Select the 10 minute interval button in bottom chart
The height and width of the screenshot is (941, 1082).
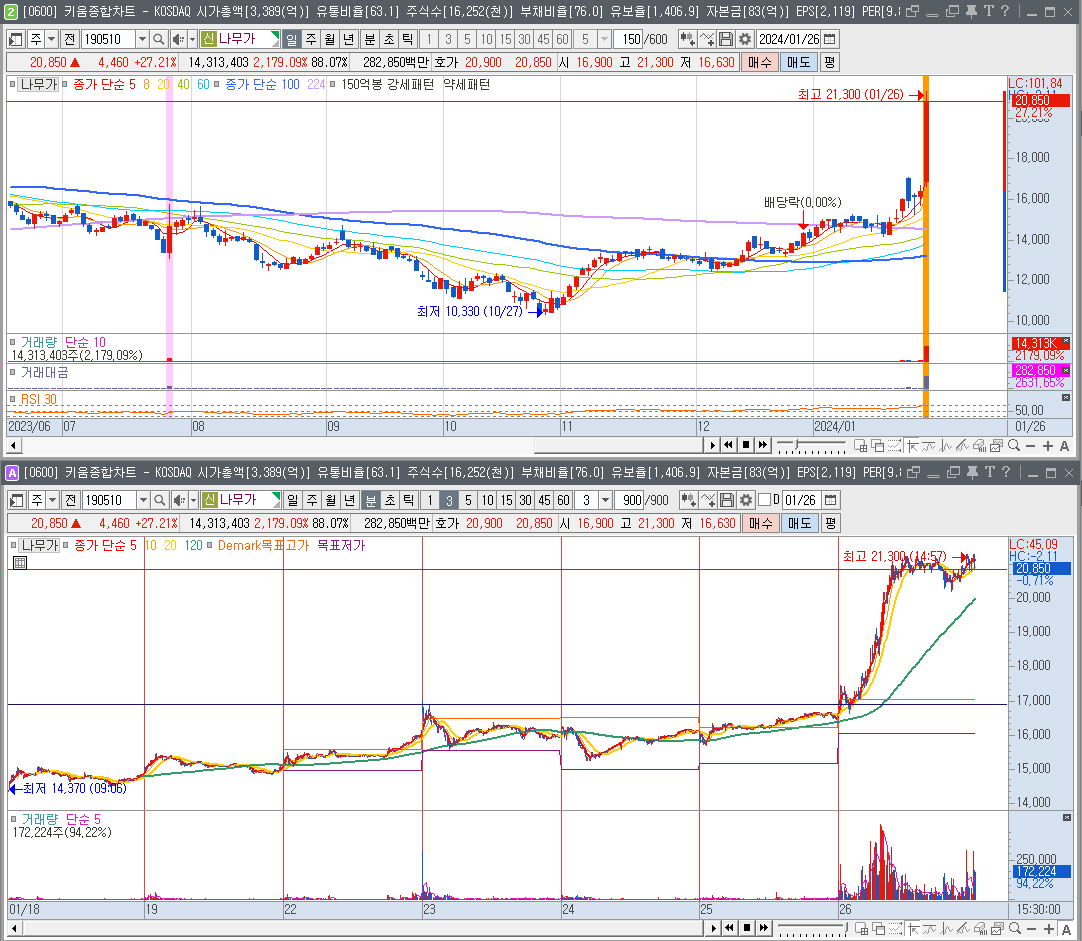click(488, 500)
